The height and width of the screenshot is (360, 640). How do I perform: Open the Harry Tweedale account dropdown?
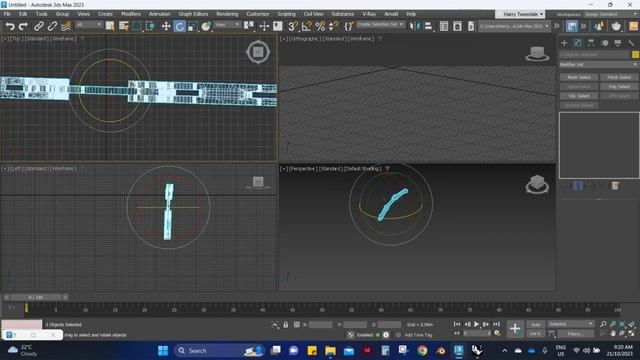[520, 14]
